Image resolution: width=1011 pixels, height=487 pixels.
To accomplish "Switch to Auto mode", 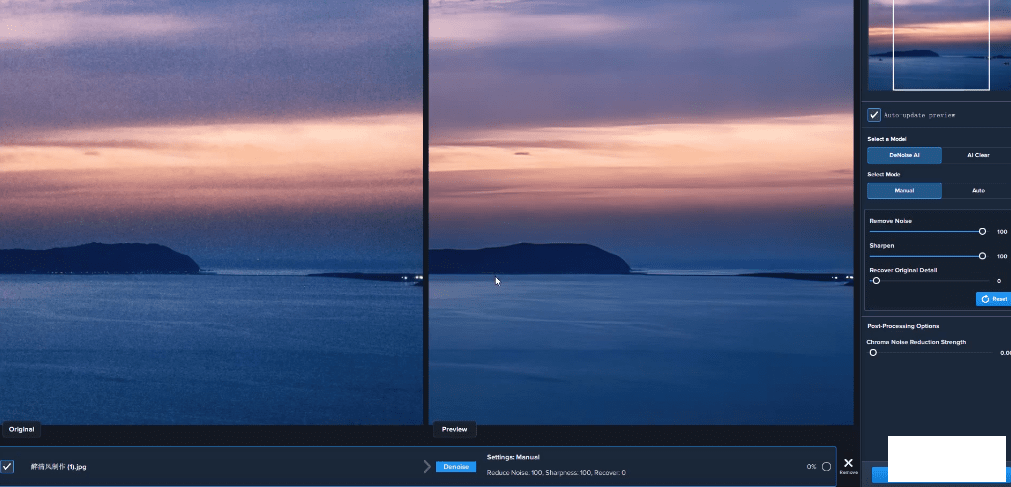I will (977, 191).
